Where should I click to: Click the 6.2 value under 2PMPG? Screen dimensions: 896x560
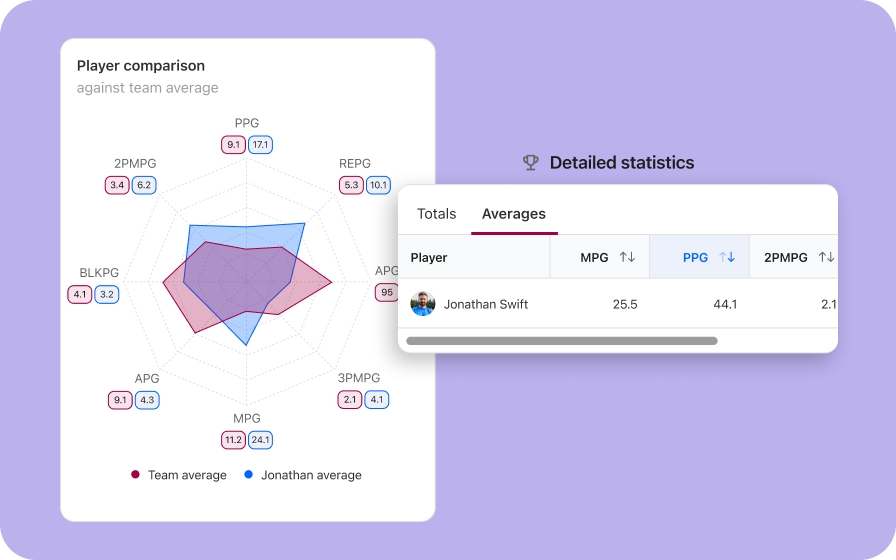(144, 185)
